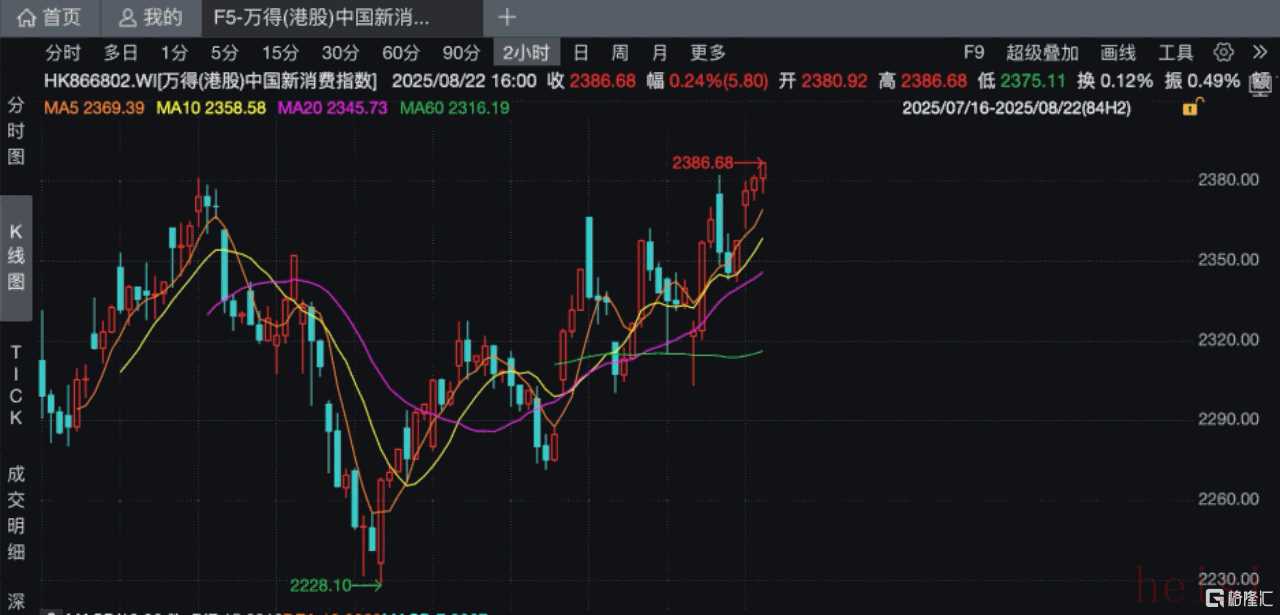Click the 超级叠加 overlay button
The height and width of the screenshot is (615, 1280).
click(1042, 53)
